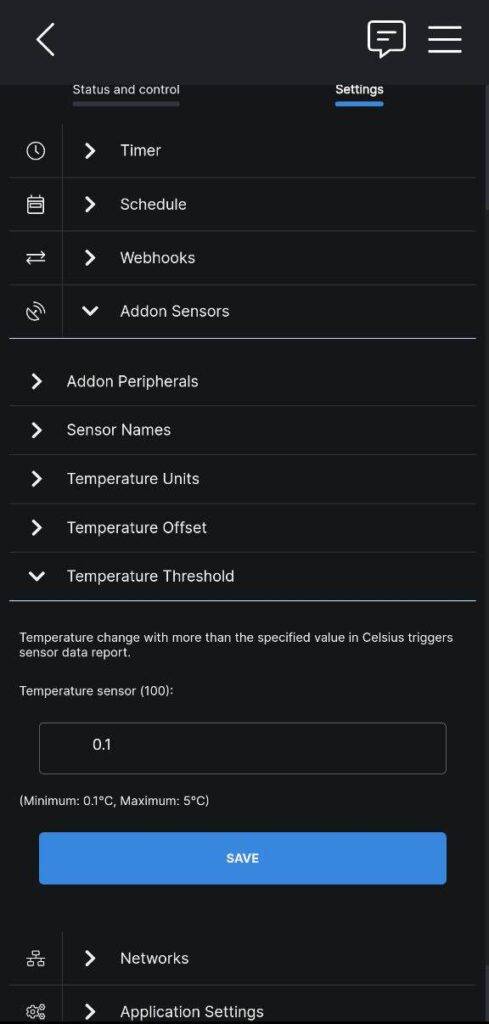The height and width of the screenshot is (1024, 489).
Task: Expand the Timer section
Action: click(x=269, y=151)
